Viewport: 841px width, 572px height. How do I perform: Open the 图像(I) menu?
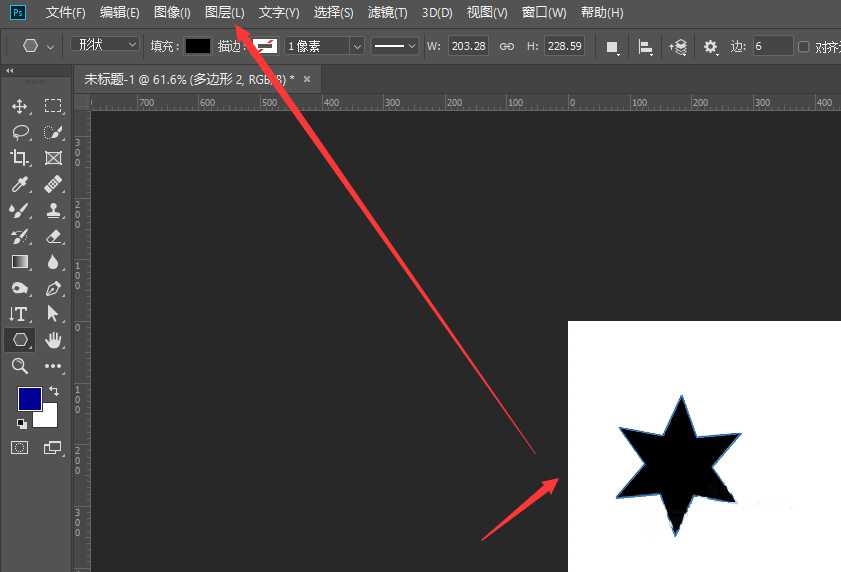tap(172, 12)
